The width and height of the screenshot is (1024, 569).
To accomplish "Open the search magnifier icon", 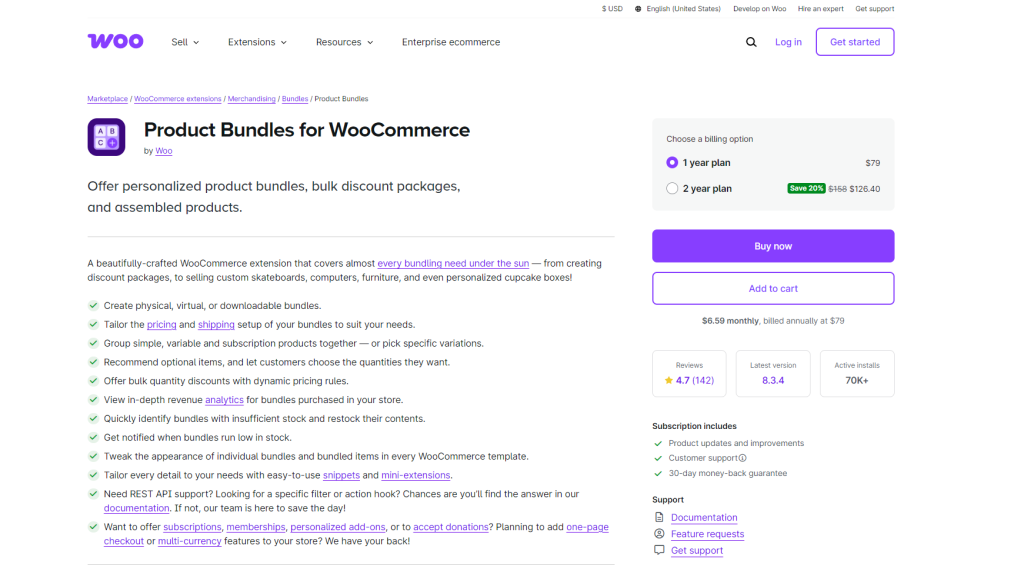I will point(751,42).
